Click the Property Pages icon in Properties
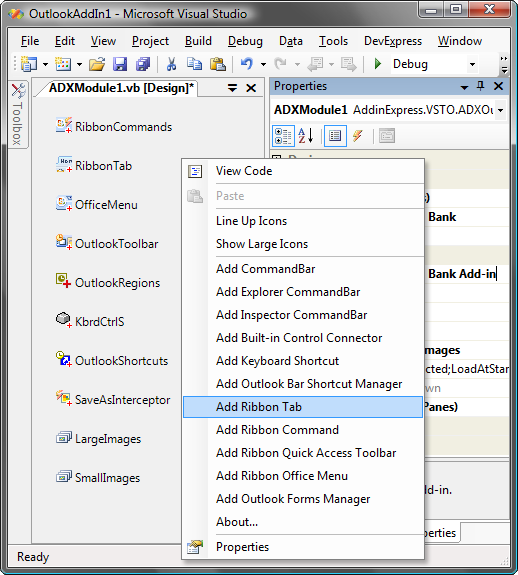 pos(387,136)
